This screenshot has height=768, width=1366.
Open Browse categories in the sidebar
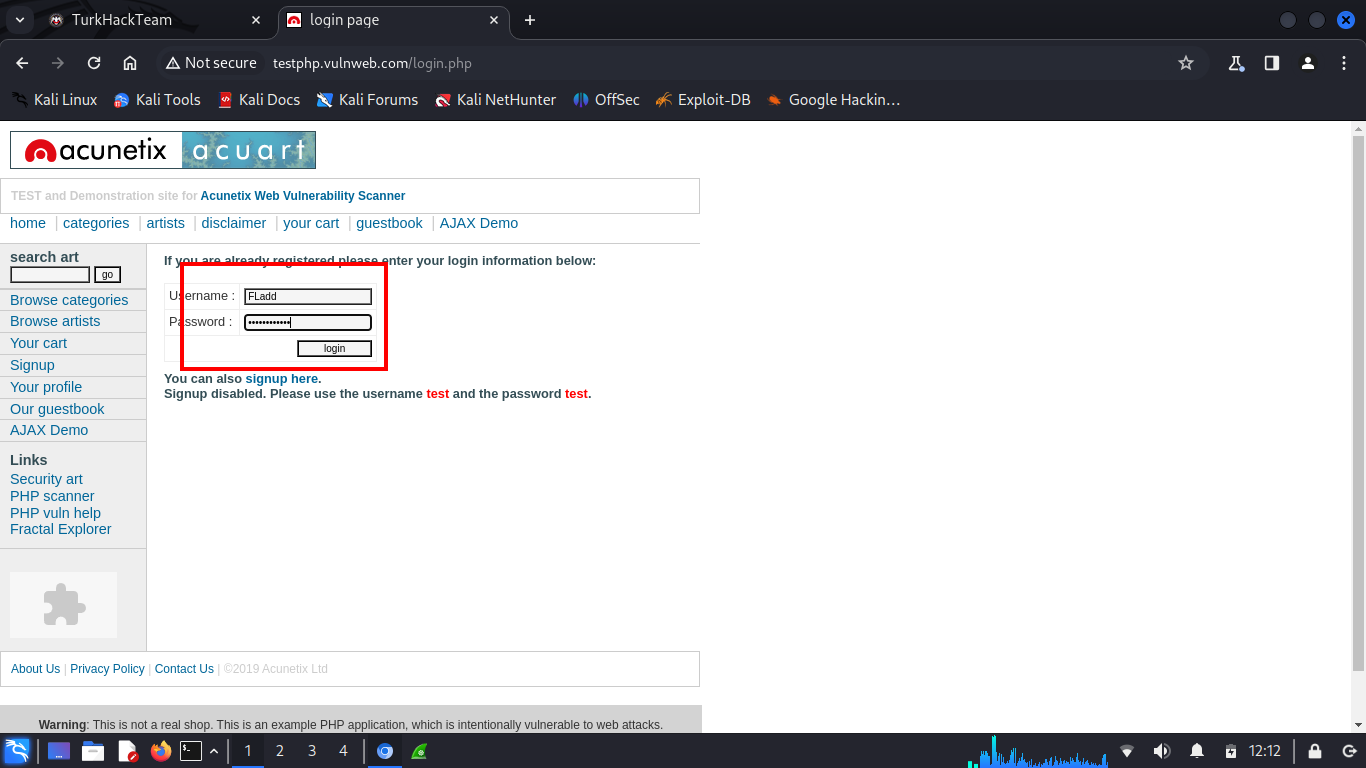(x=69, y=300)
